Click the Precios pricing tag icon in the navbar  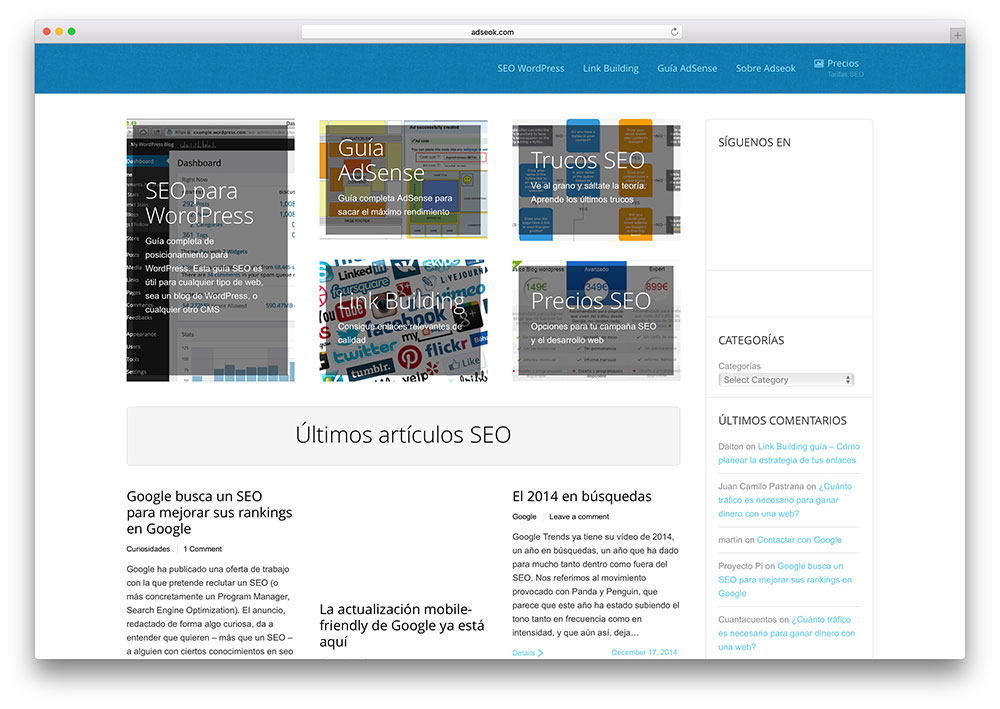click(x=820, y=65)
